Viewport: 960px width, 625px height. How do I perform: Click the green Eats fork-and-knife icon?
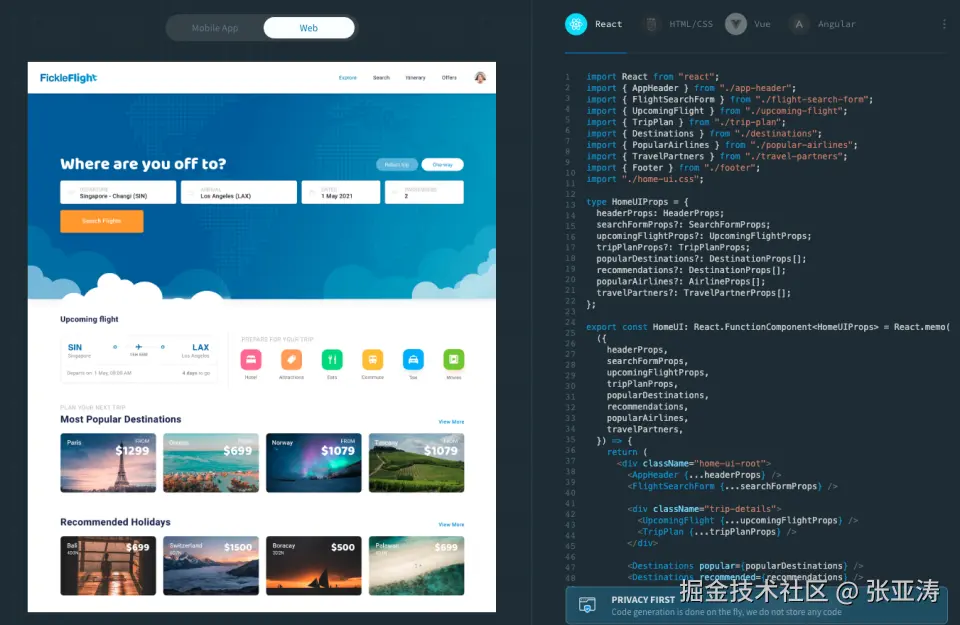[332, 359]
